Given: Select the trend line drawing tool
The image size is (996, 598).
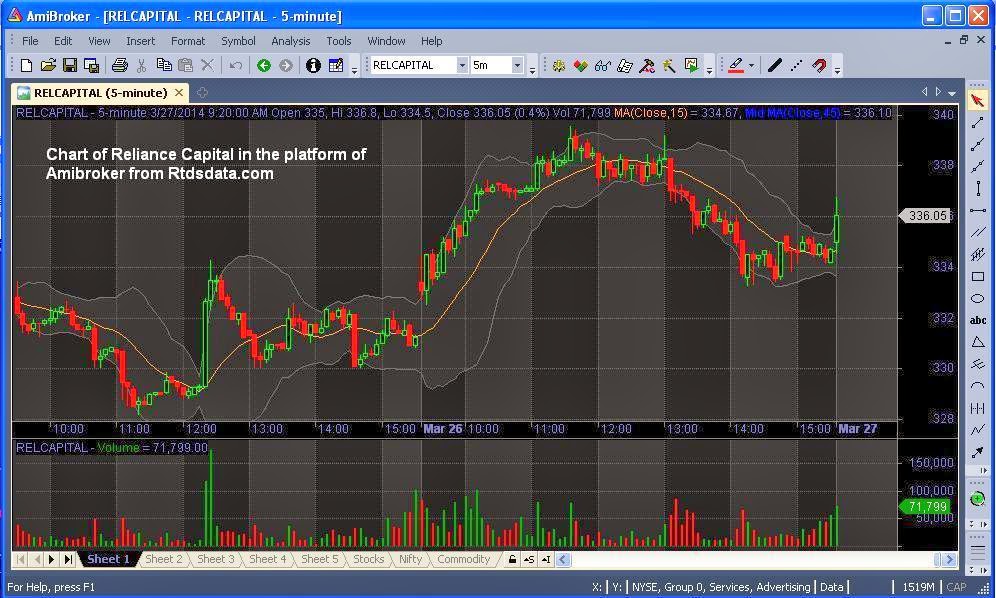Looking at the screenshot, I should pos(978,123).
